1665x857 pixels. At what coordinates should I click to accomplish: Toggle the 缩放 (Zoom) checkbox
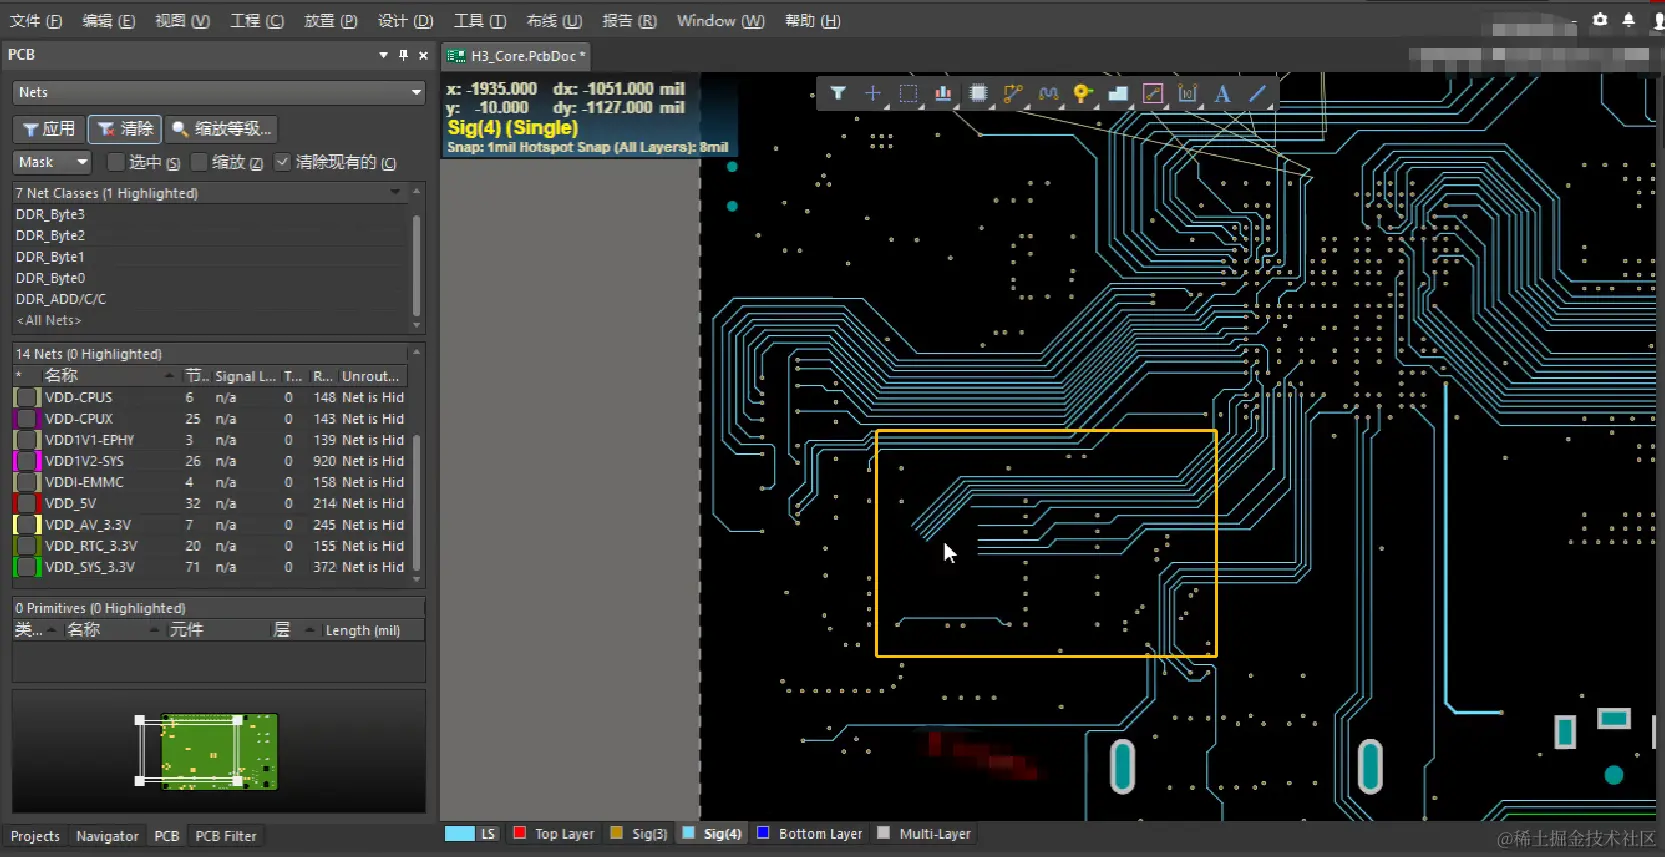(x=199, y=162)
